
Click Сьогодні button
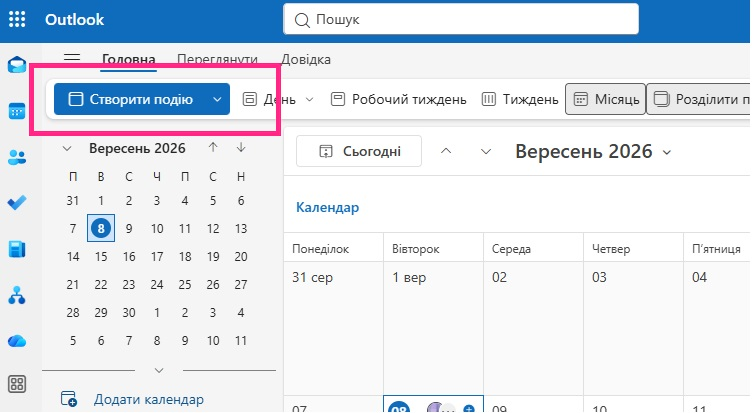click(x=359, y=152)
